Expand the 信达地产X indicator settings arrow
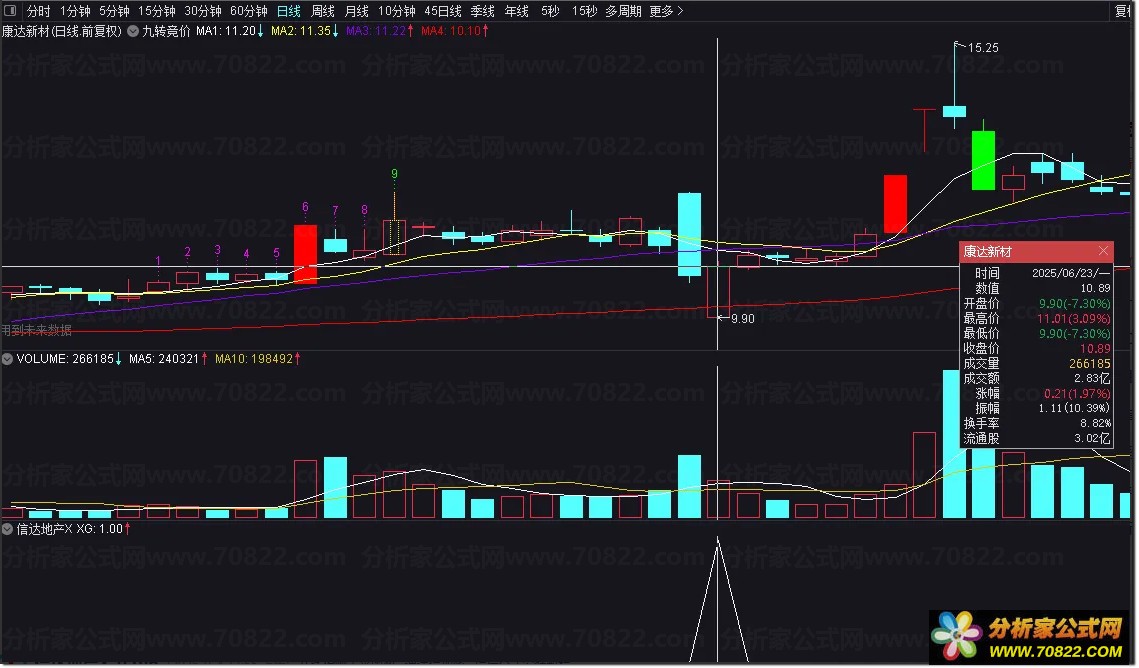This screenshot has height=668, width=1139. (x=7, y=529)
